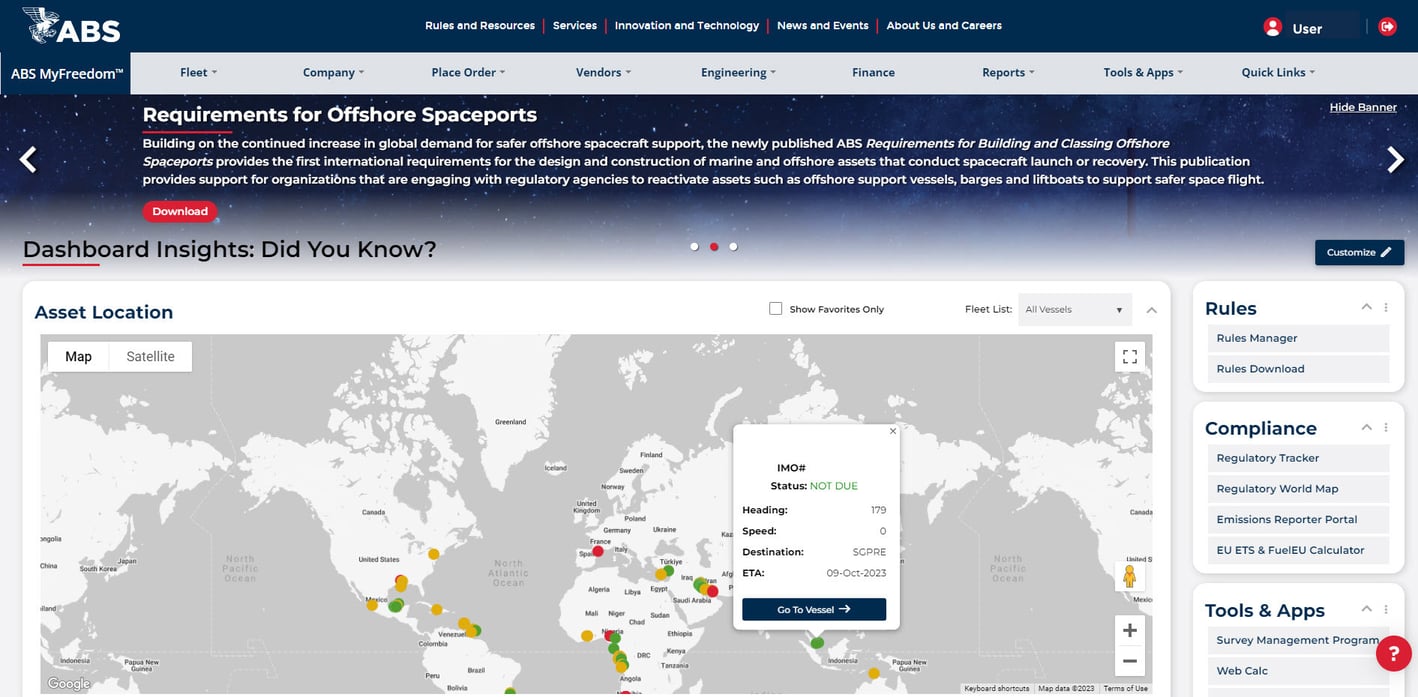Click Go To Vessel button
This screenshot has height=697, width=1418.
tap(814, 609)
